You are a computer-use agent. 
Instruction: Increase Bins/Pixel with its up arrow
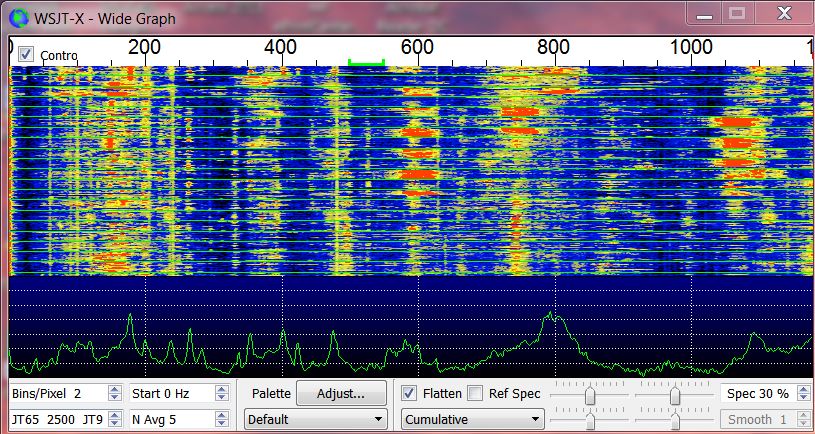[x=114, y=389]
